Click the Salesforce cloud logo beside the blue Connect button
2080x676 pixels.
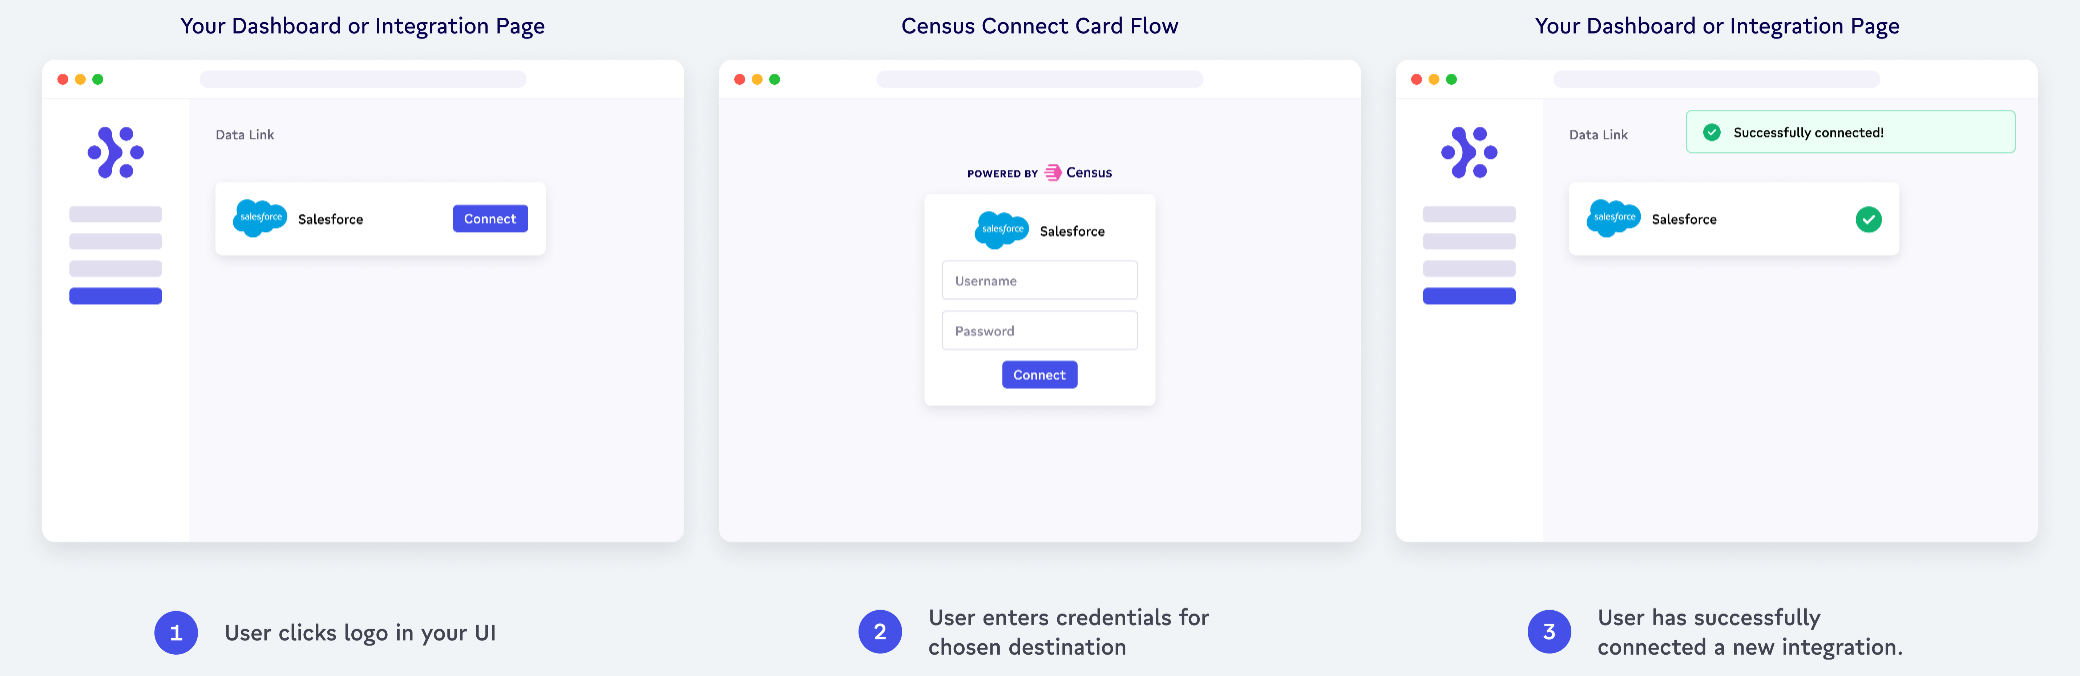point(260,218)
